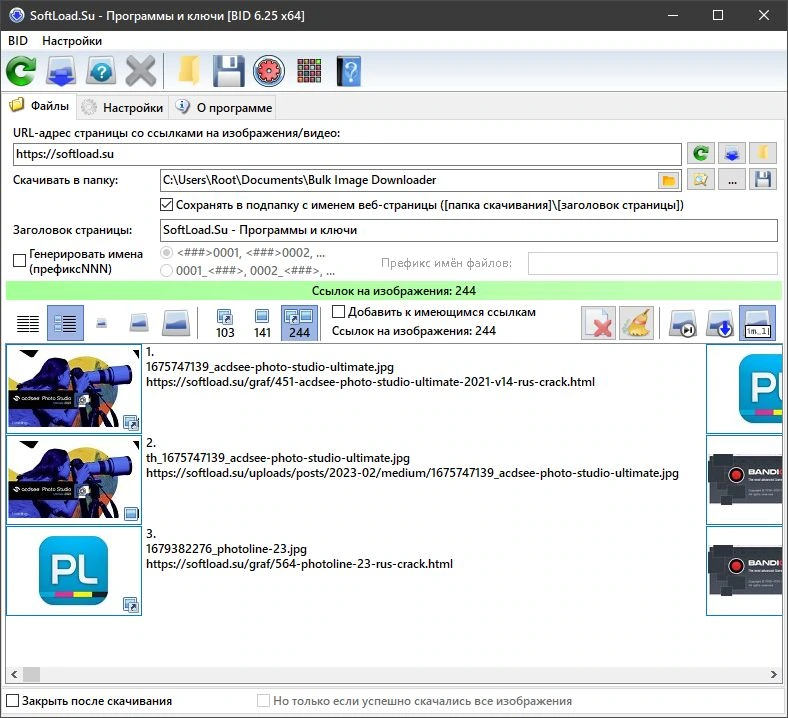The image size is (788, 718).
Task: Click the green refresh icon in main toolbar
Action: pos(21,71)
